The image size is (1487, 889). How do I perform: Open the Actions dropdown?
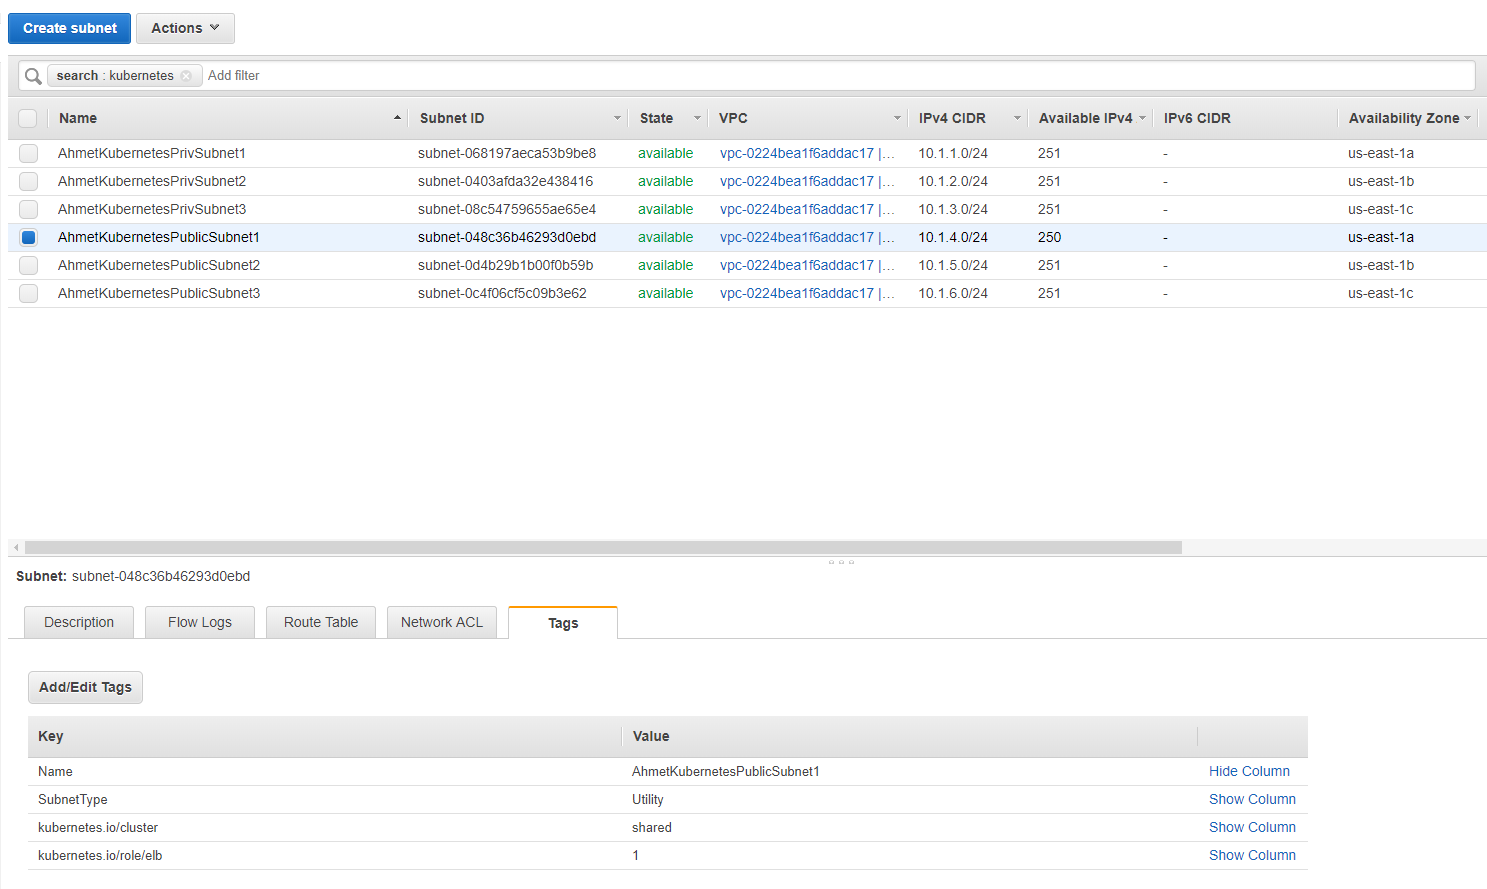pyautogui.click(x=185, y=28)
